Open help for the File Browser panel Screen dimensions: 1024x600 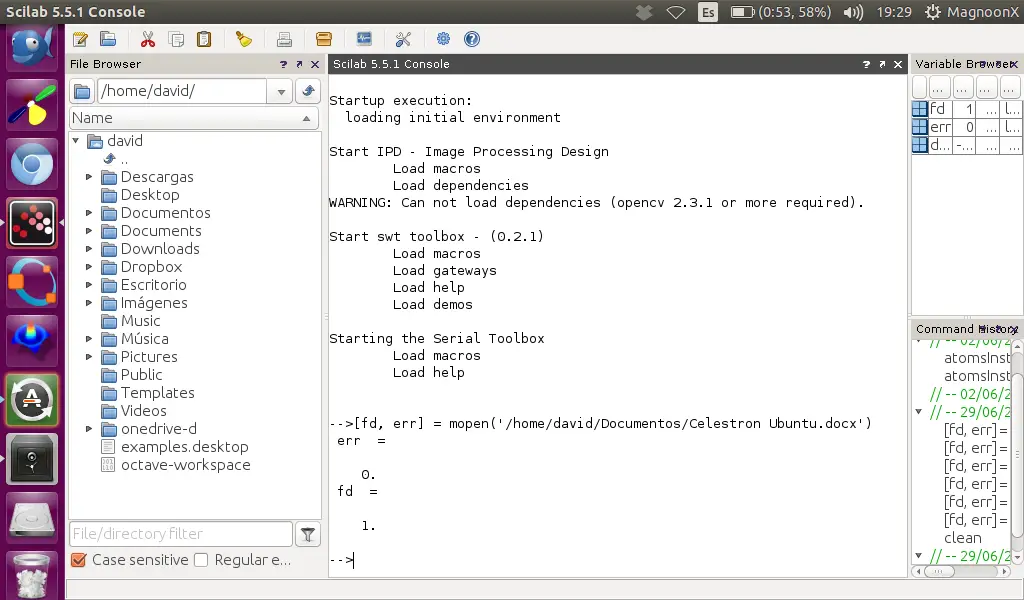point(283,64)
